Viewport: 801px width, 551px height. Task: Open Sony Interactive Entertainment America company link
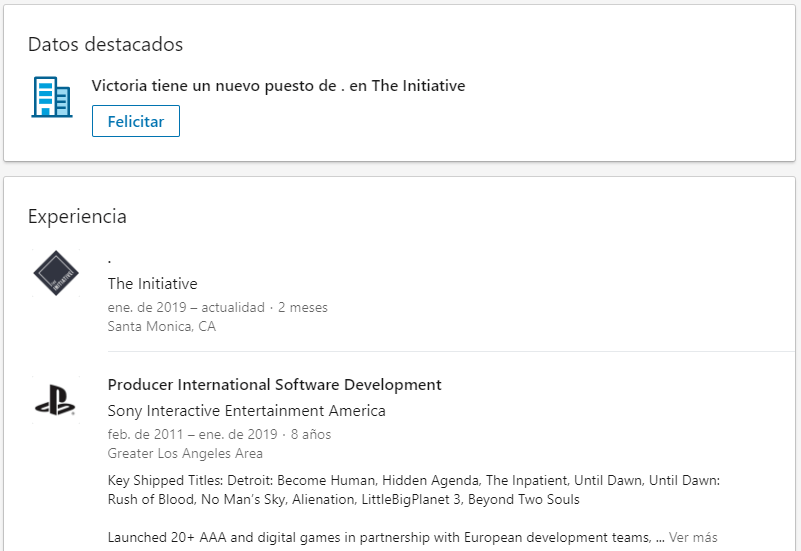246,411
